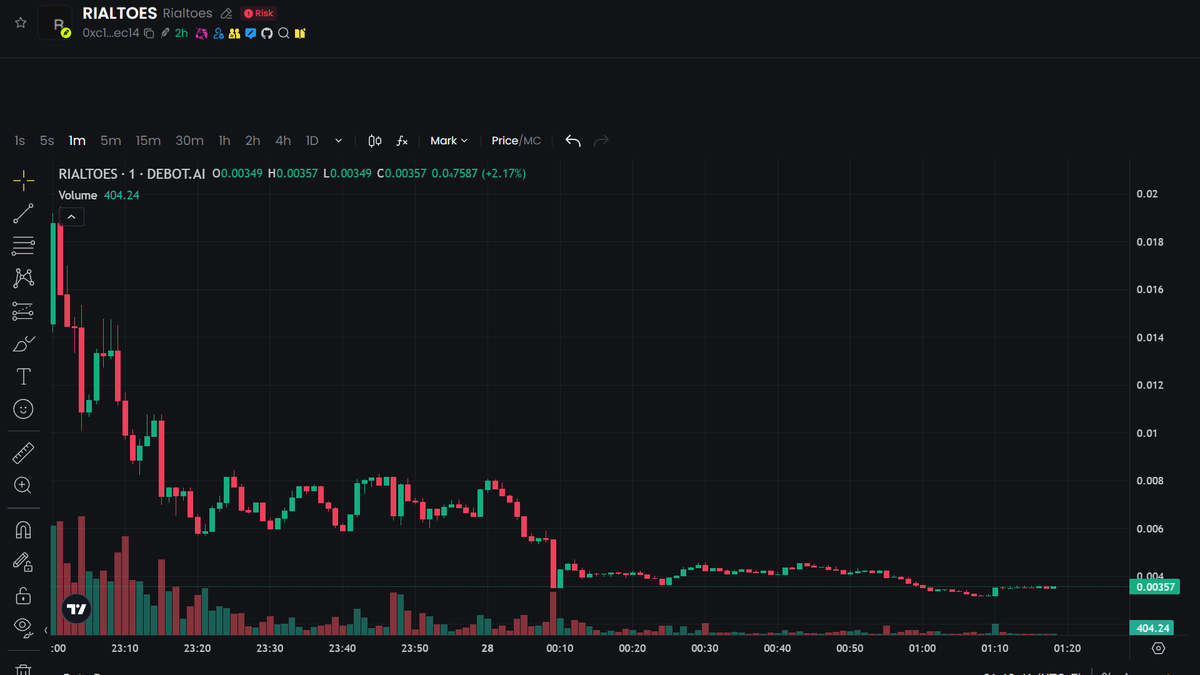The height and width of the screenshot is (675, 1200).
Task: Open the horizontal lines Fibonacci tool
Action: (23, 246)
